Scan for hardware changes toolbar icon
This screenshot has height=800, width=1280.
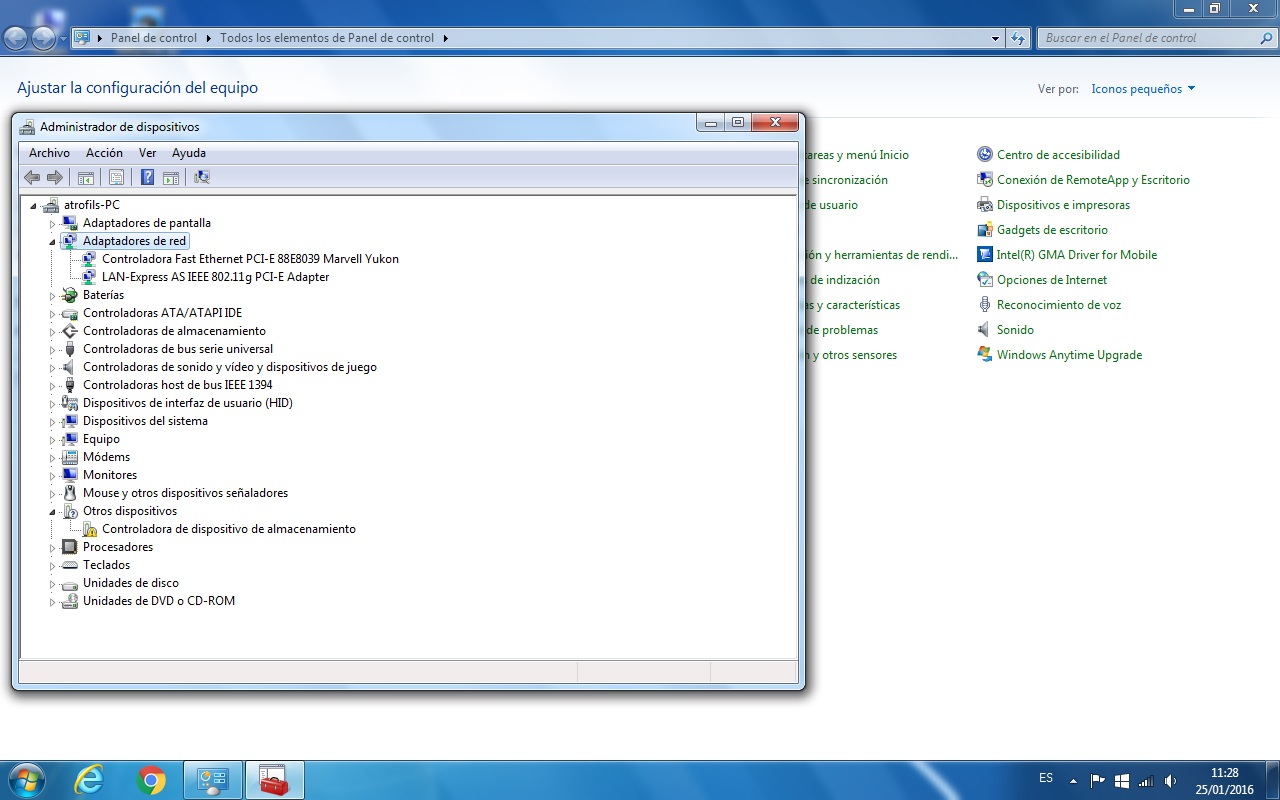(x=202, y=177)
